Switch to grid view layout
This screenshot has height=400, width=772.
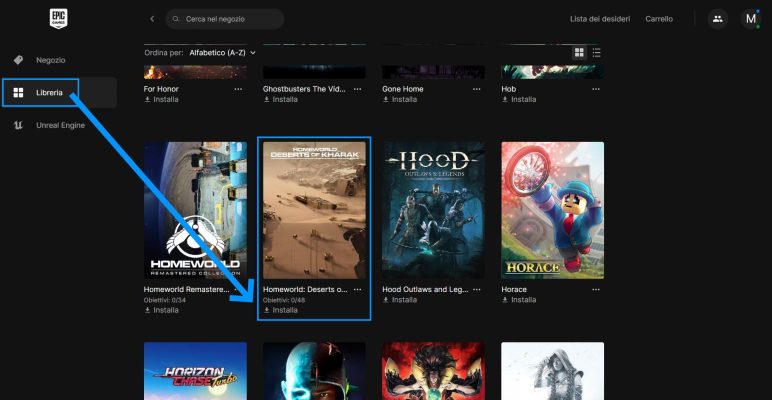tap(579, 52)
